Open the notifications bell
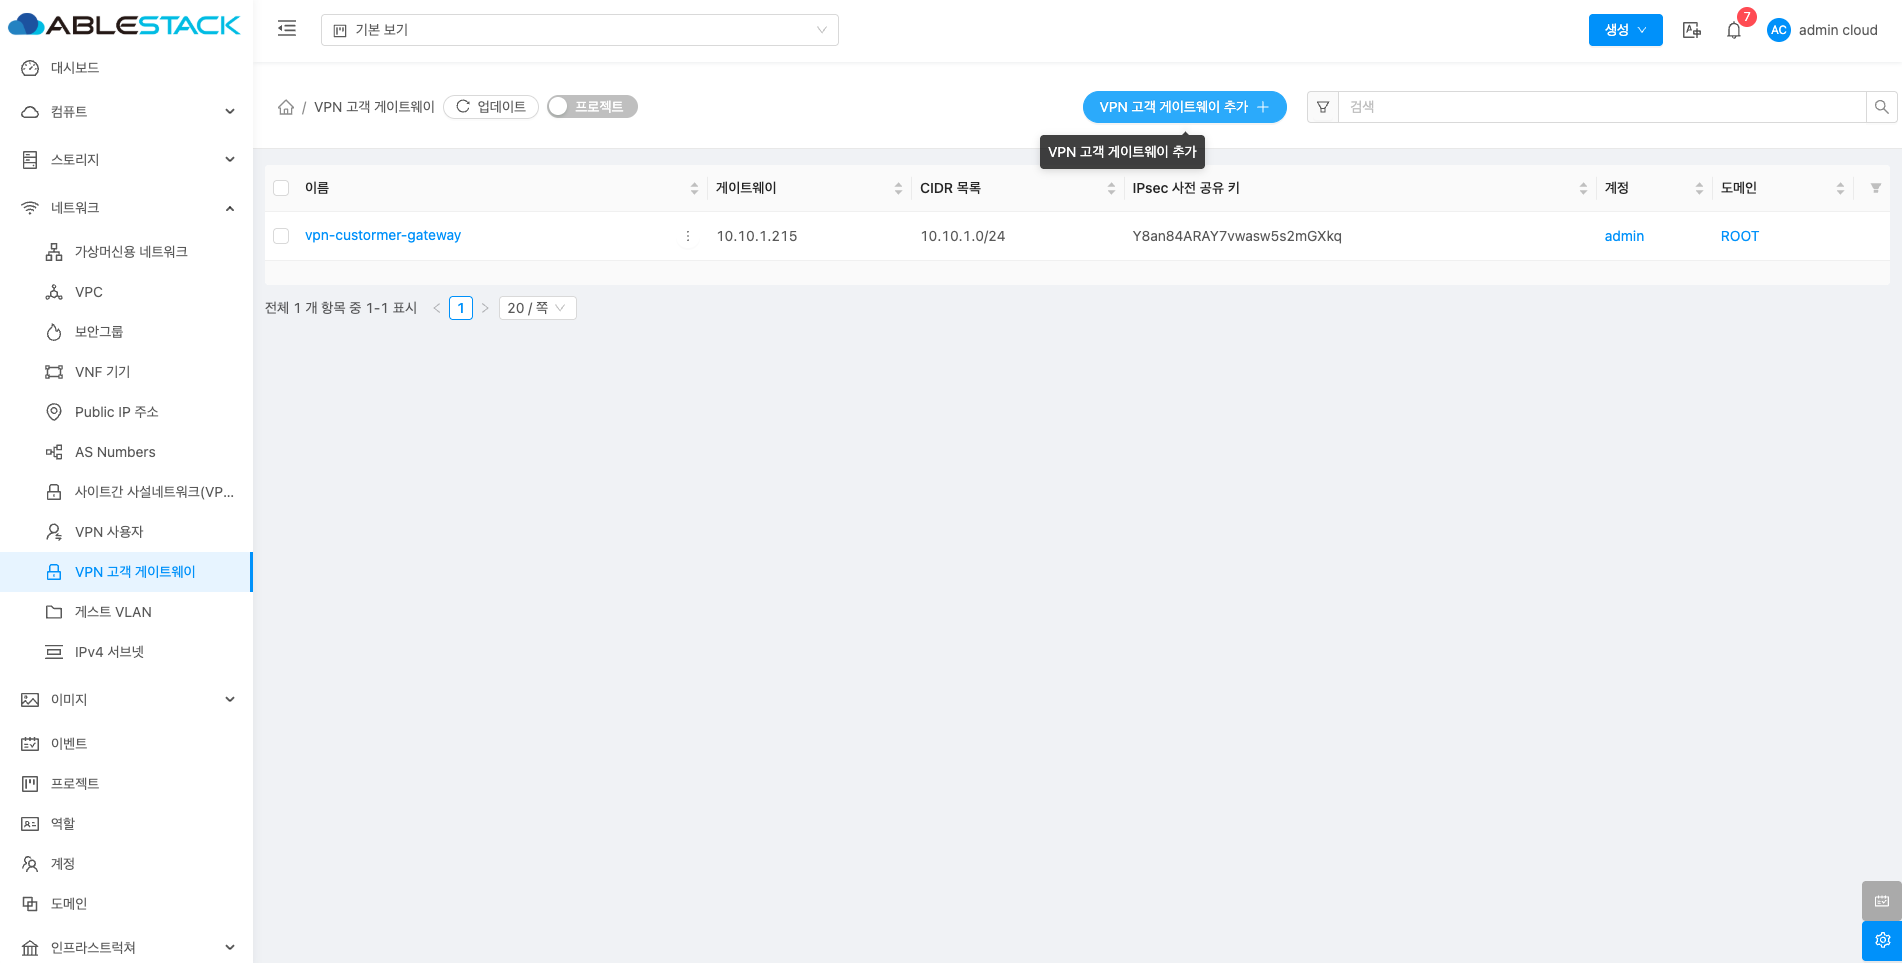1902x963 pixels. coord(1734,30)
